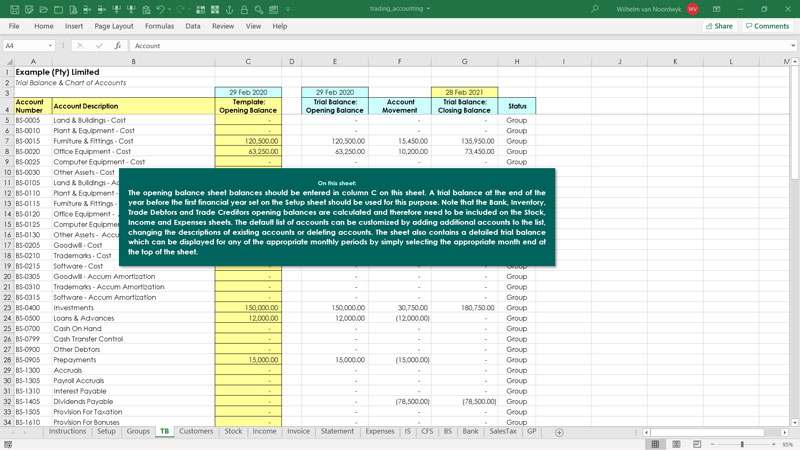The image size is (800, 450).
Task: Switch to the Income sheet tab
Action: pos(264,432)
